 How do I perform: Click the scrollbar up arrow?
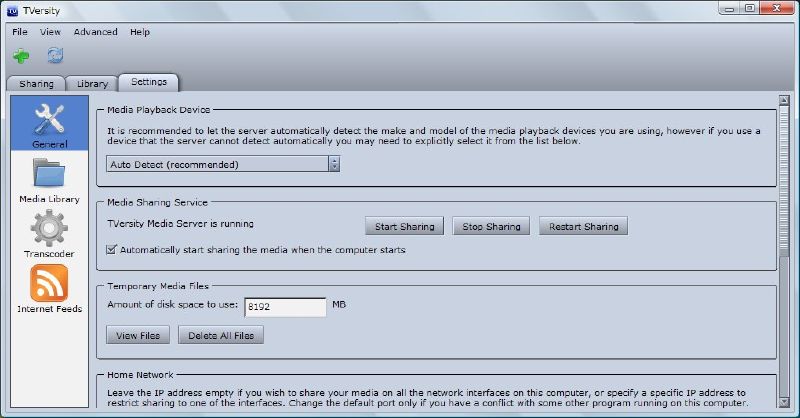point(784,100)
